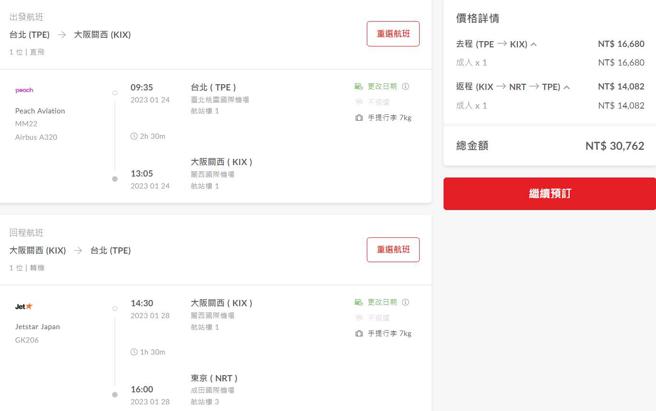The image size is (656, 411).
Task: Collapse the 返程 (KIX → NRT → TPE) breakdown
Action: pos(567,87)
